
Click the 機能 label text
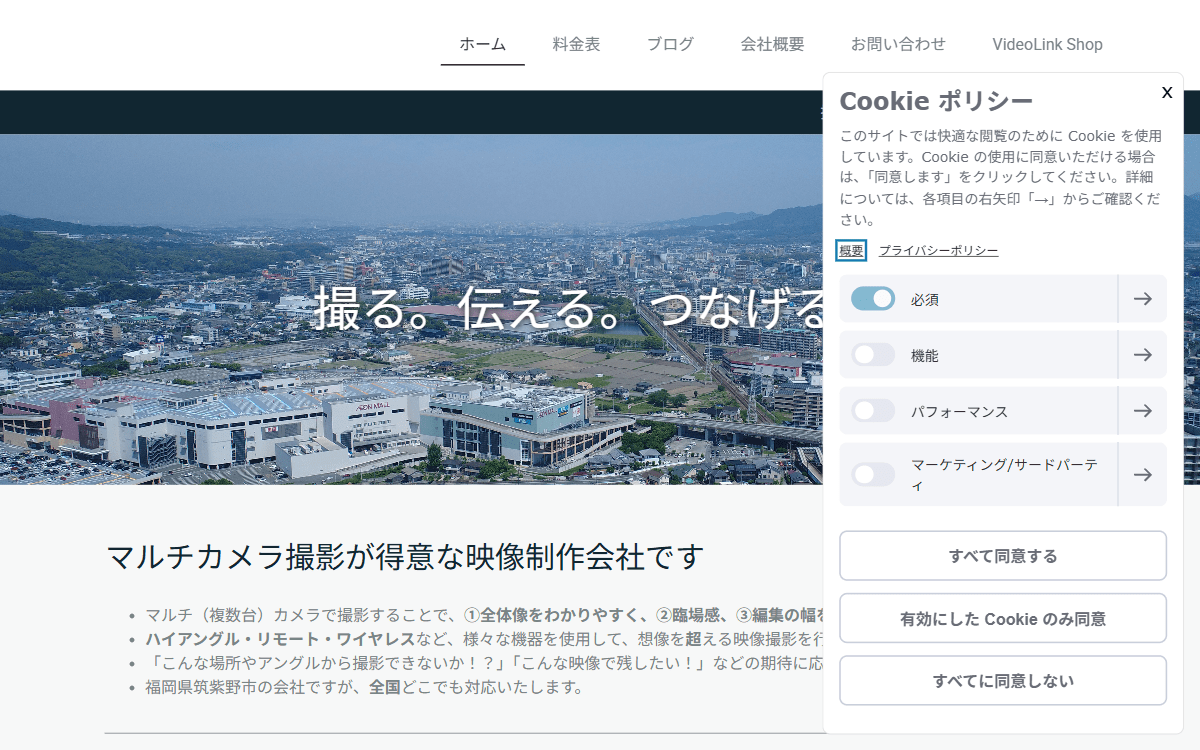pos(925,355)
